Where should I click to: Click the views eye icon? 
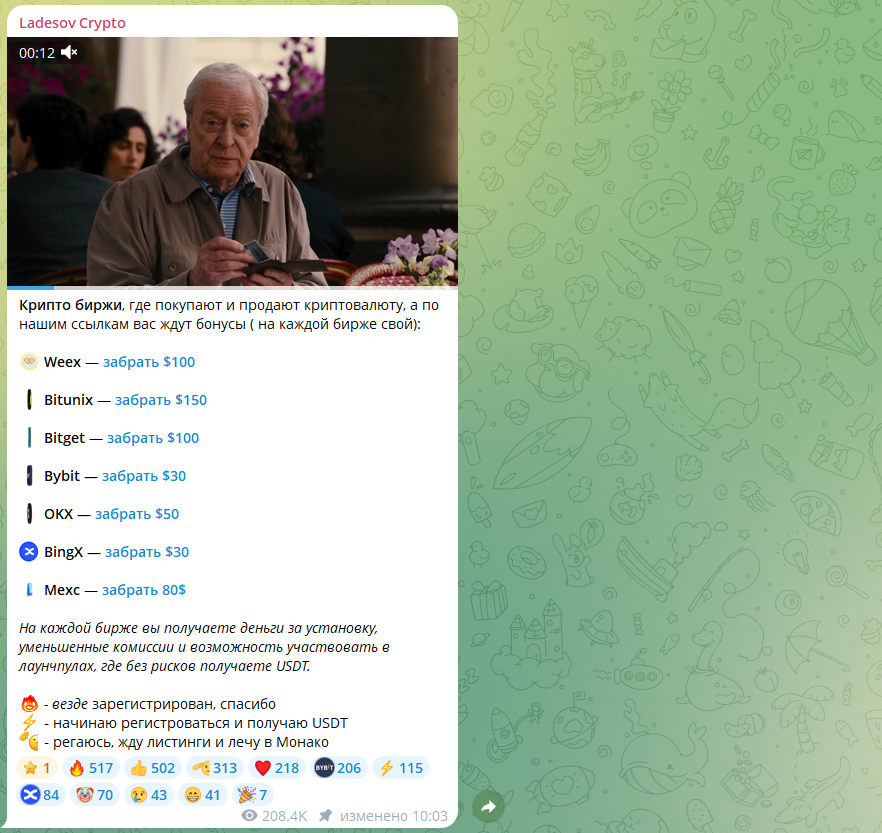(249, 816)
